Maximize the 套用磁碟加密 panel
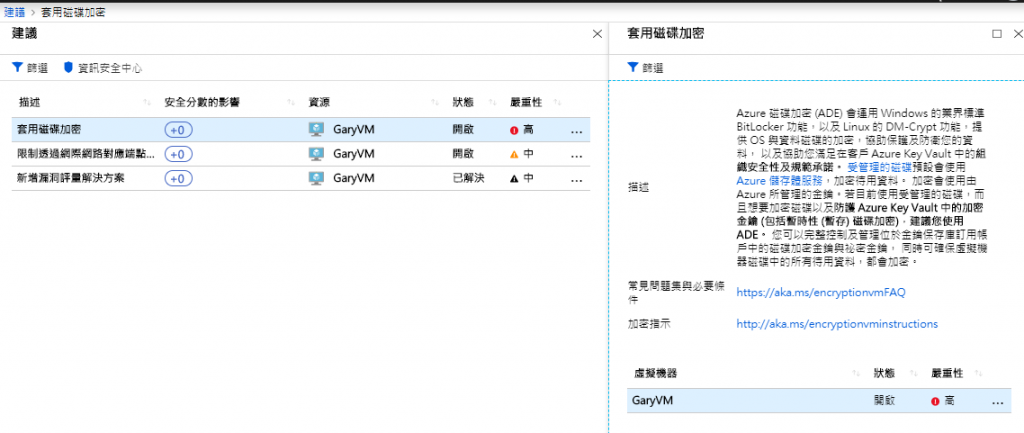Image resolution: width=1024 pixels, height=433 pixels. click(997, 34)
